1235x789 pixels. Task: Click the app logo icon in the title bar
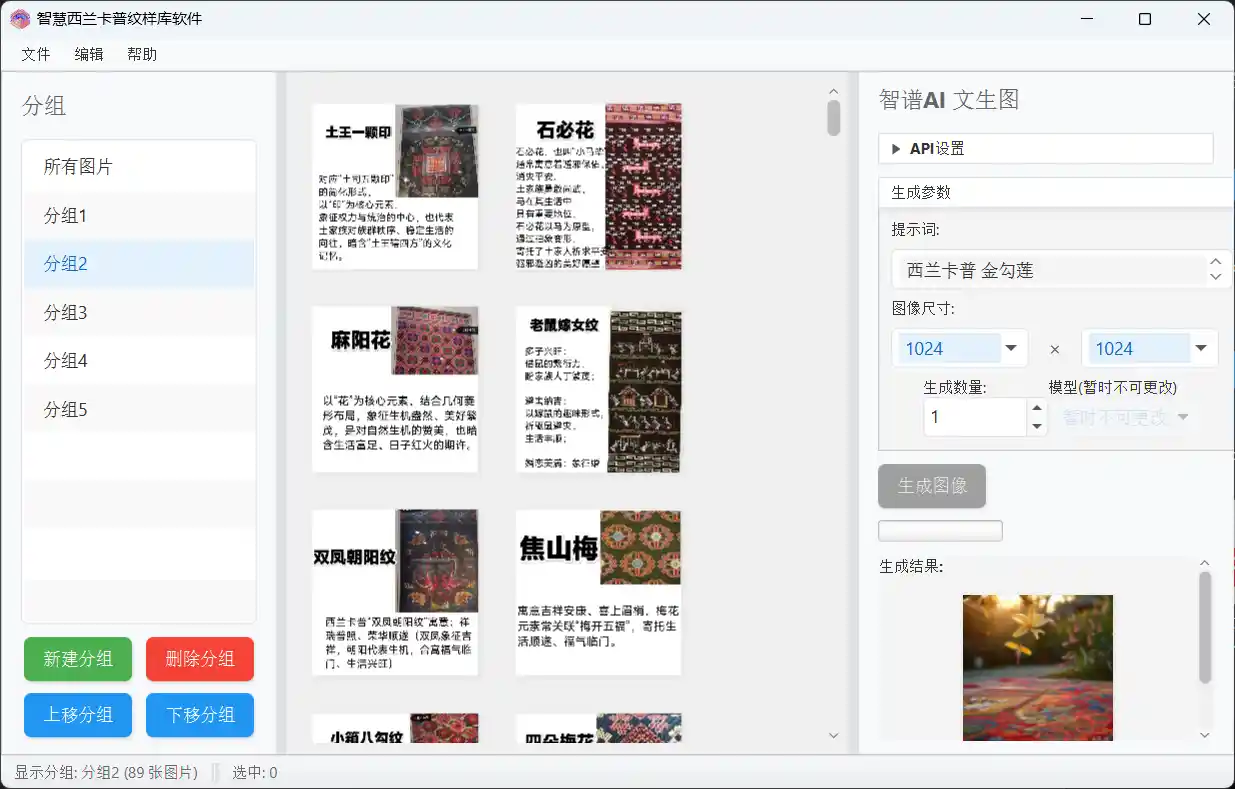[x=19, y=18]
